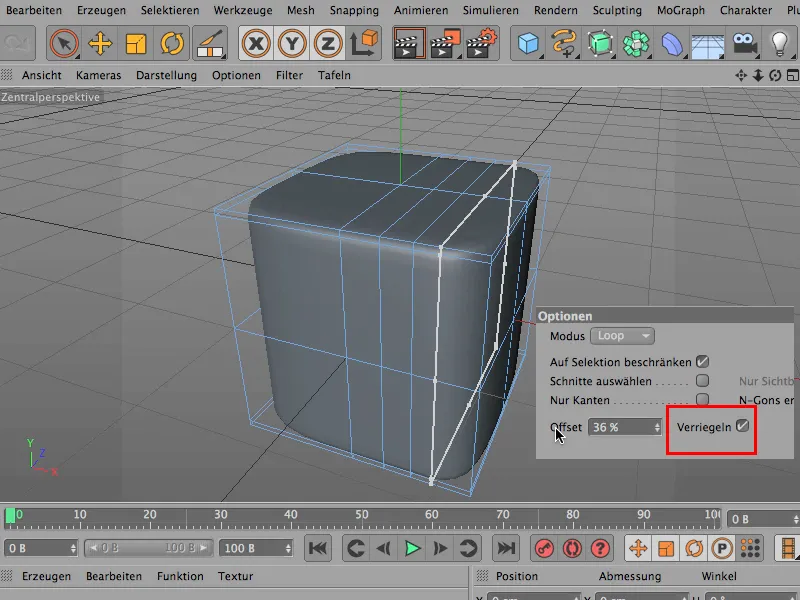Activate the Scale tool in top toolbar

tap(136, 43)
